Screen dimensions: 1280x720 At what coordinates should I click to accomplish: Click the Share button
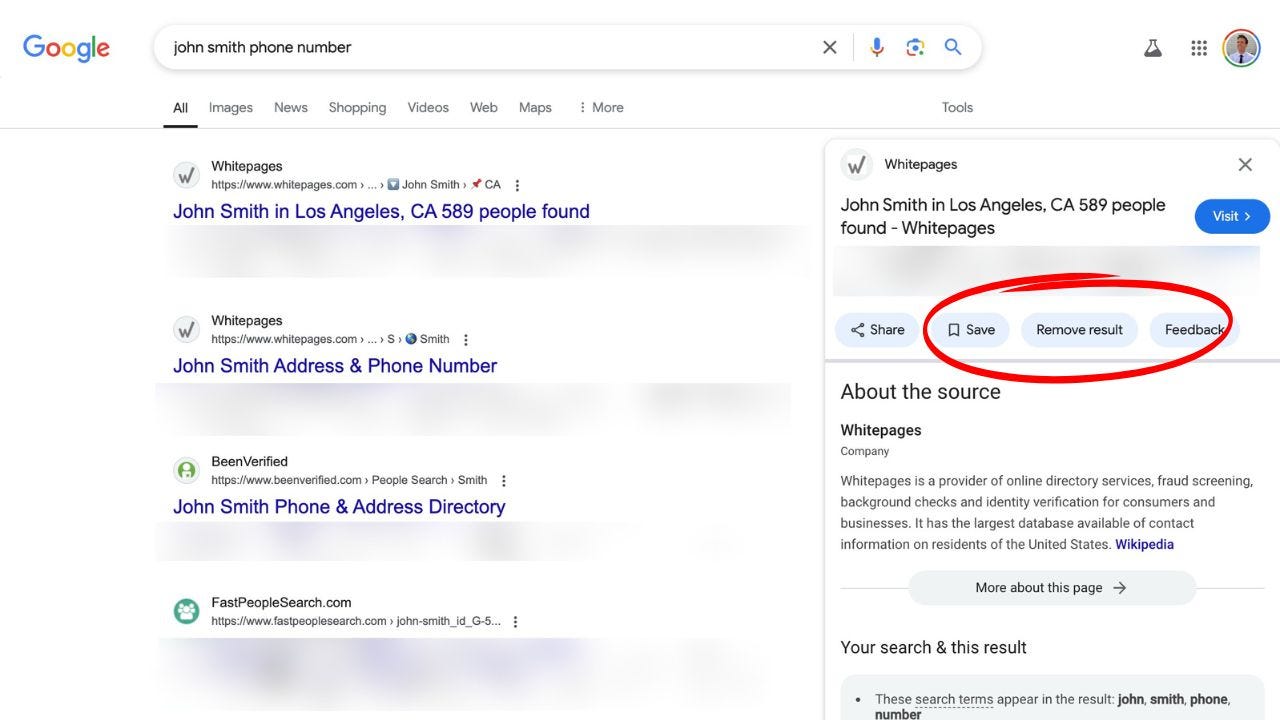[x=877, y=330]
